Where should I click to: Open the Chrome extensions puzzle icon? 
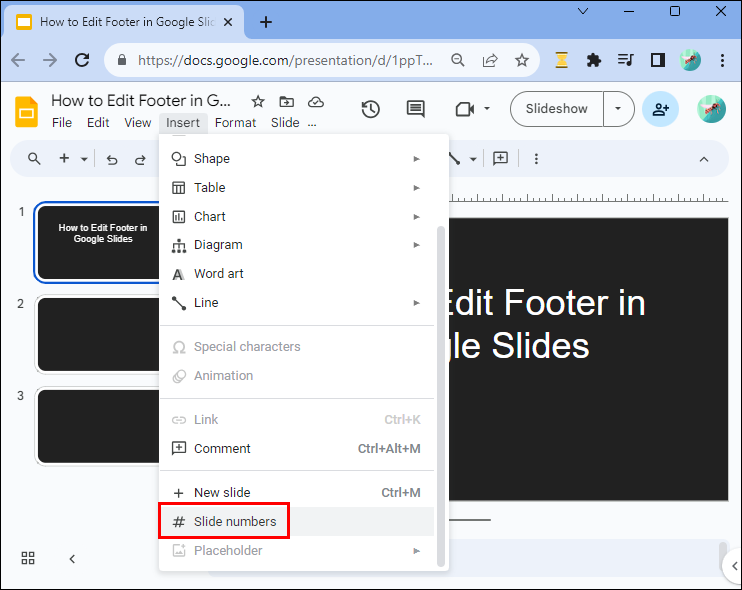click(594, 60)
